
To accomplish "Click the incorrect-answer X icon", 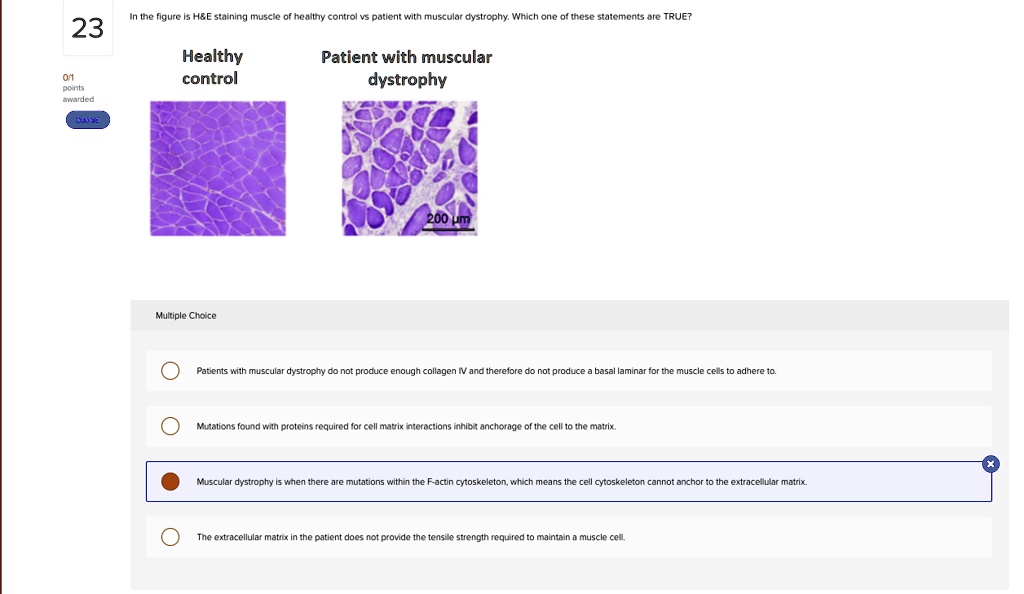I will [x=989, y=463].
